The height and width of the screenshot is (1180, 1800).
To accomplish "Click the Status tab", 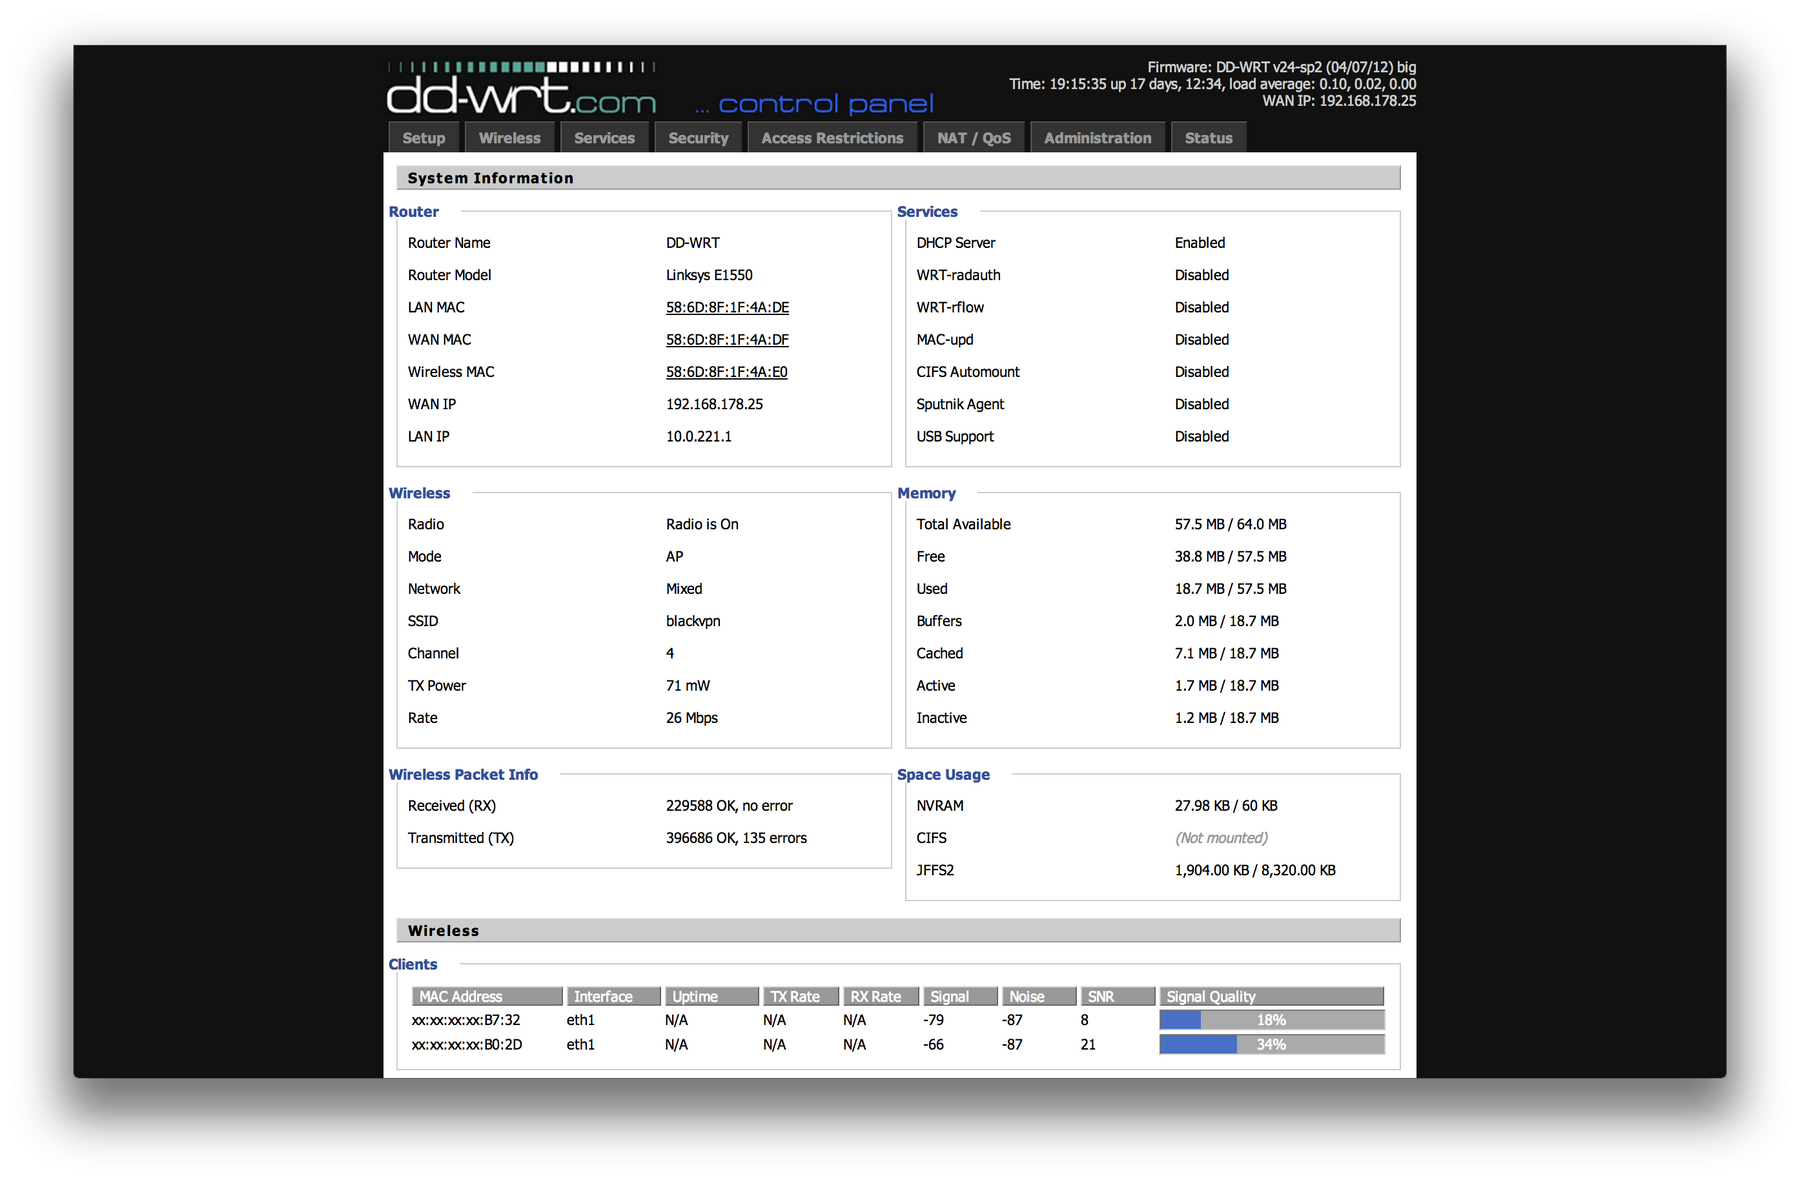I will (x=1208, y=138).
